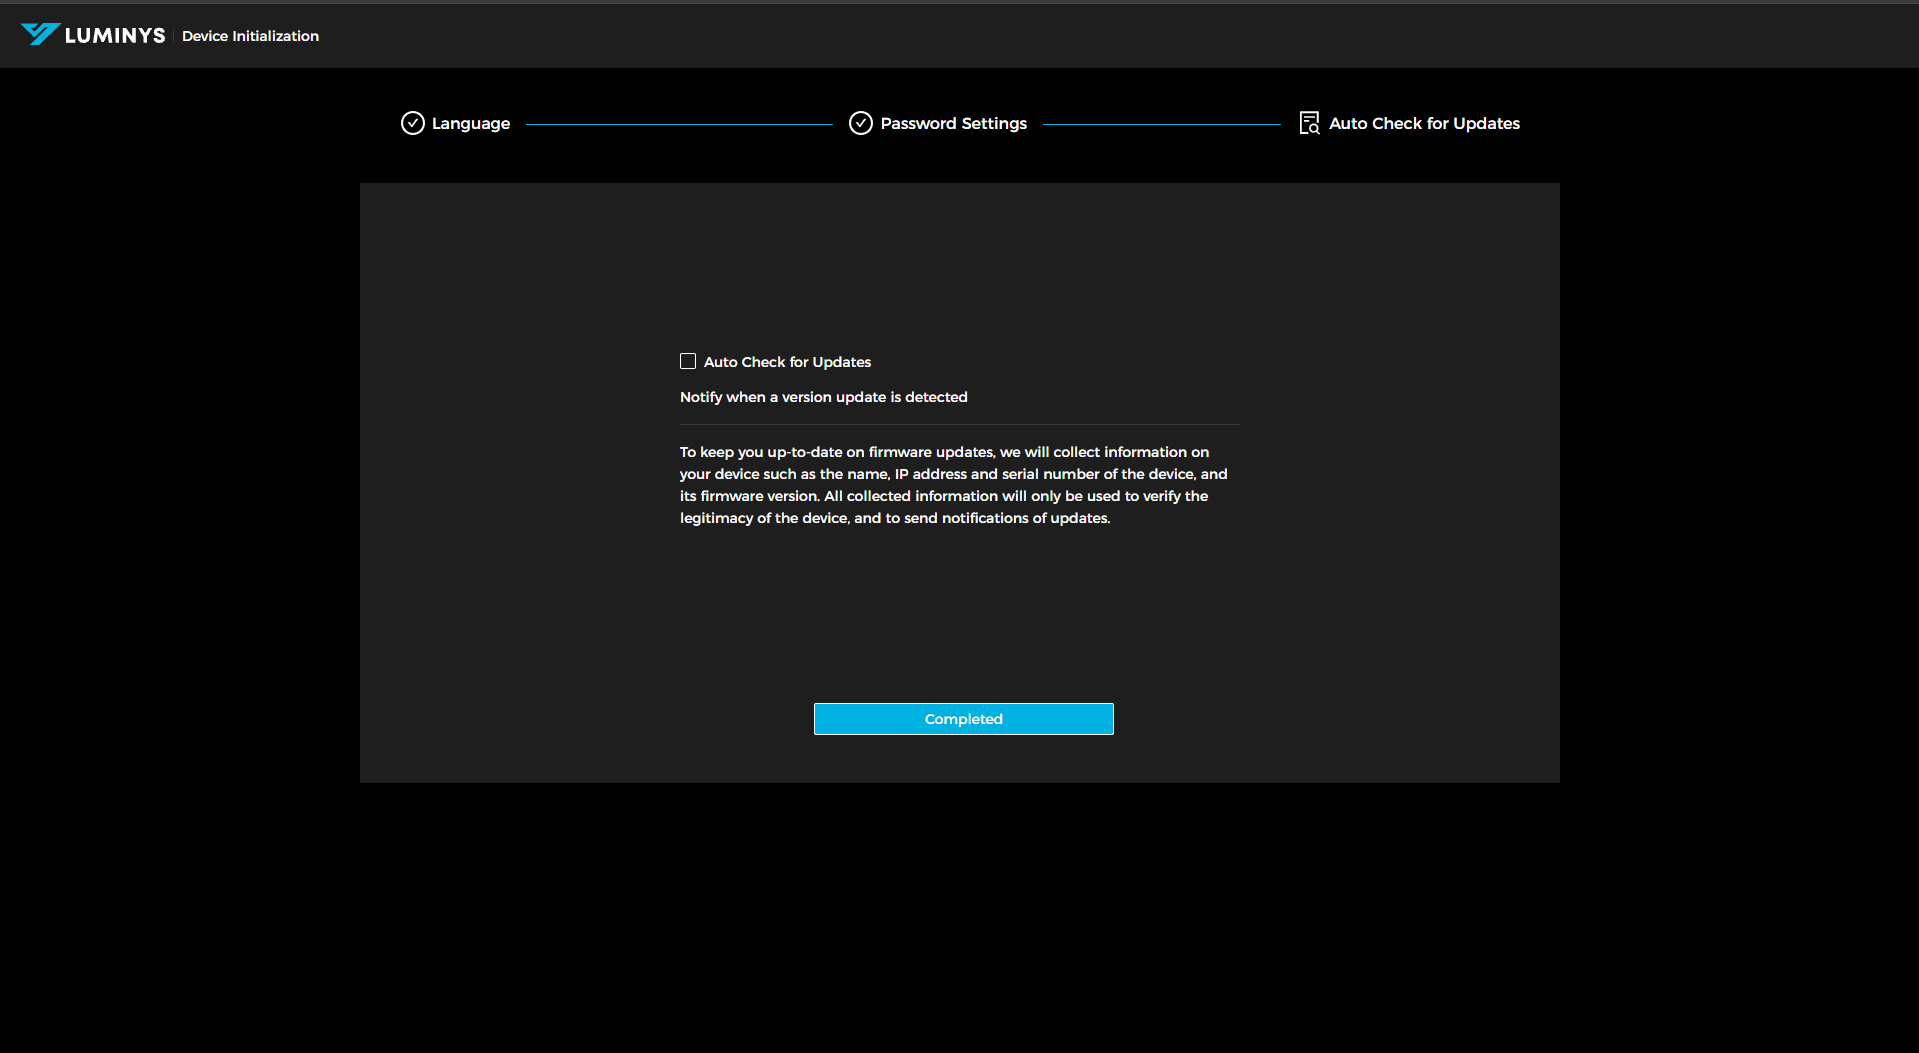1919x1053 pixels.
Task: Select Auto Check for Updates wizard step label
Action: tap(1424, 123)
